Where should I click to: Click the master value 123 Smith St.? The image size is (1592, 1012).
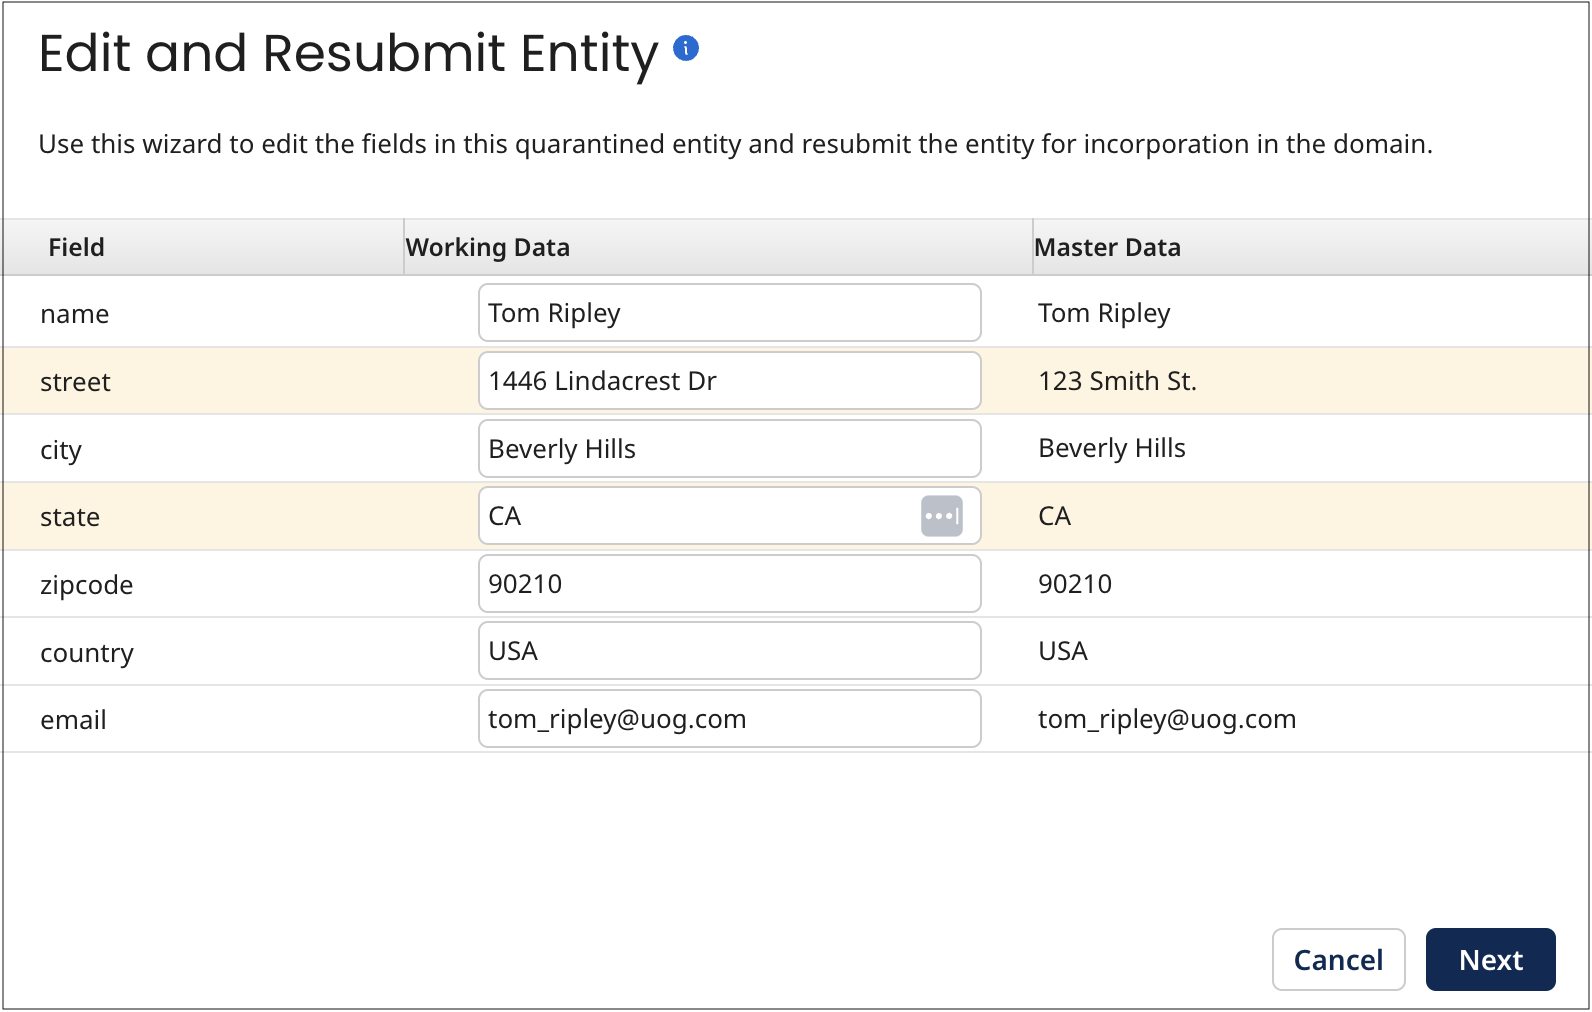coord(1117,381)
